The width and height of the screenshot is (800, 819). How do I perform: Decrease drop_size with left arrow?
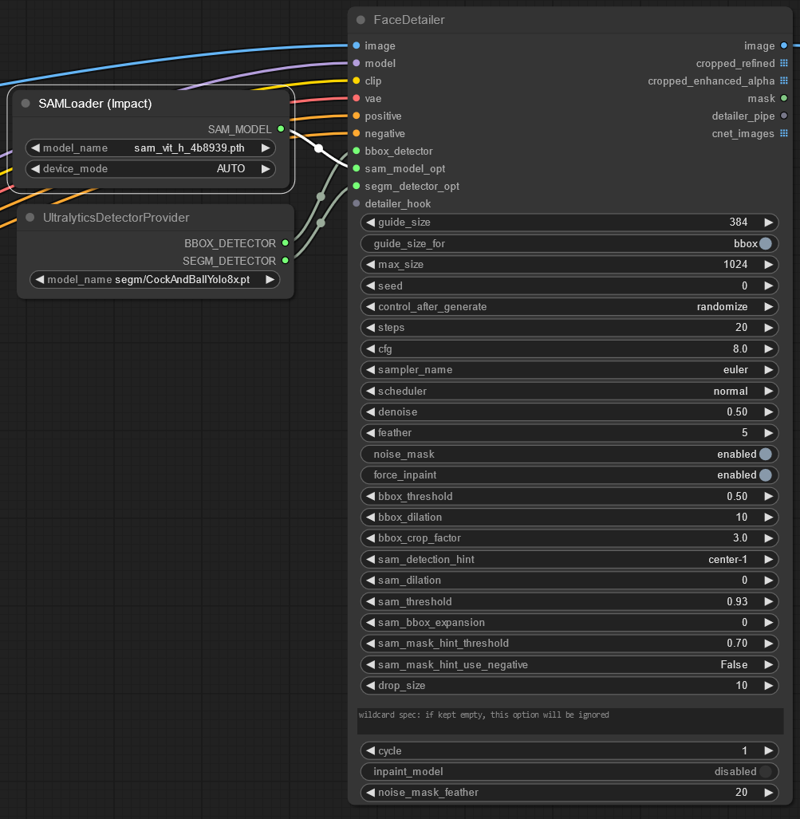370,685
